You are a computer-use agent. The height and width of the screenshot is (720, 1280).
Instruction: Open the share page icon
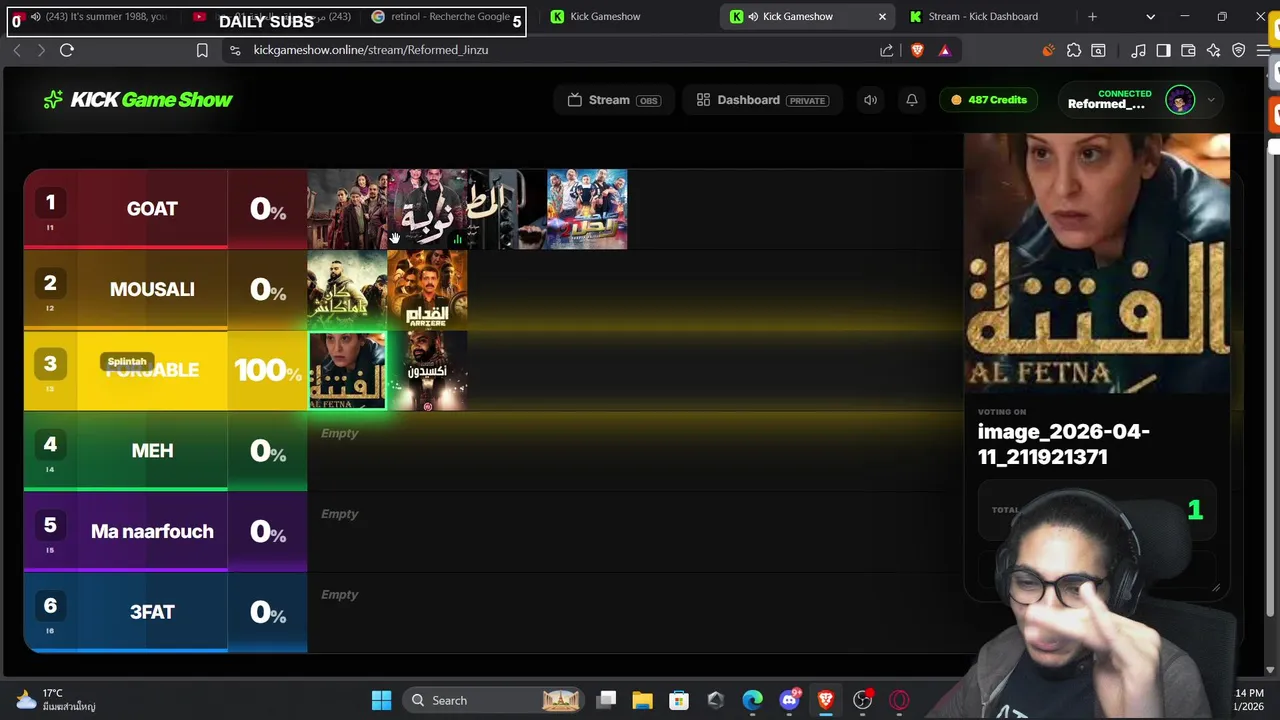tap(887, 50)
